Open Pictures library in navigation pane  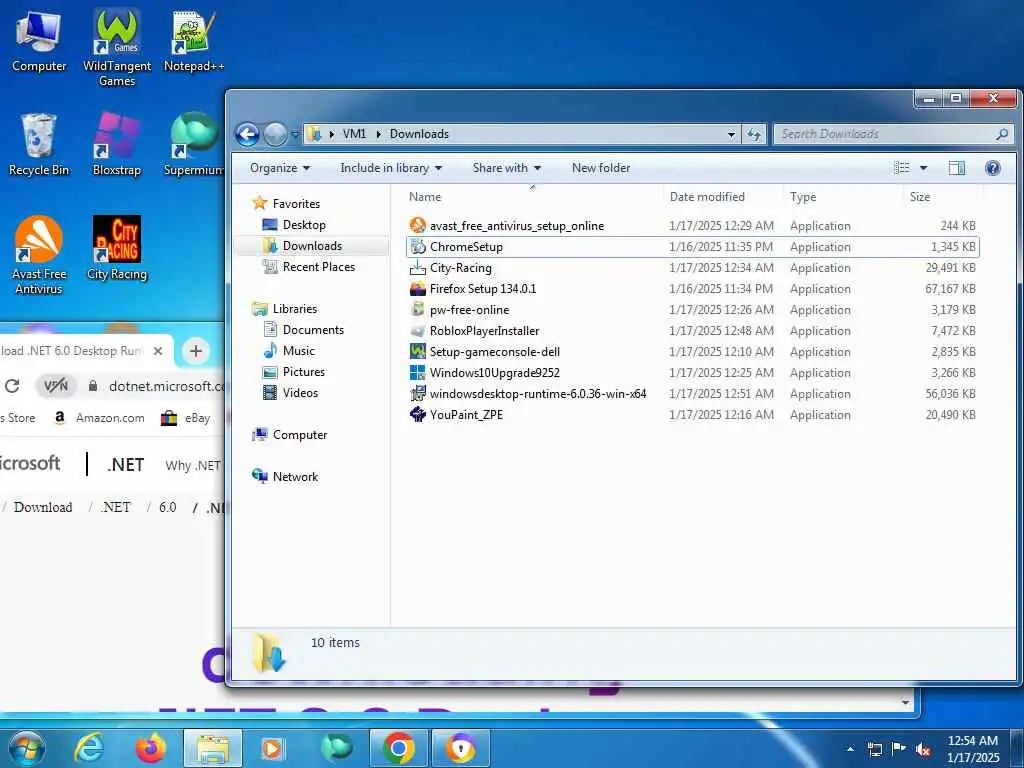[304, 372]
